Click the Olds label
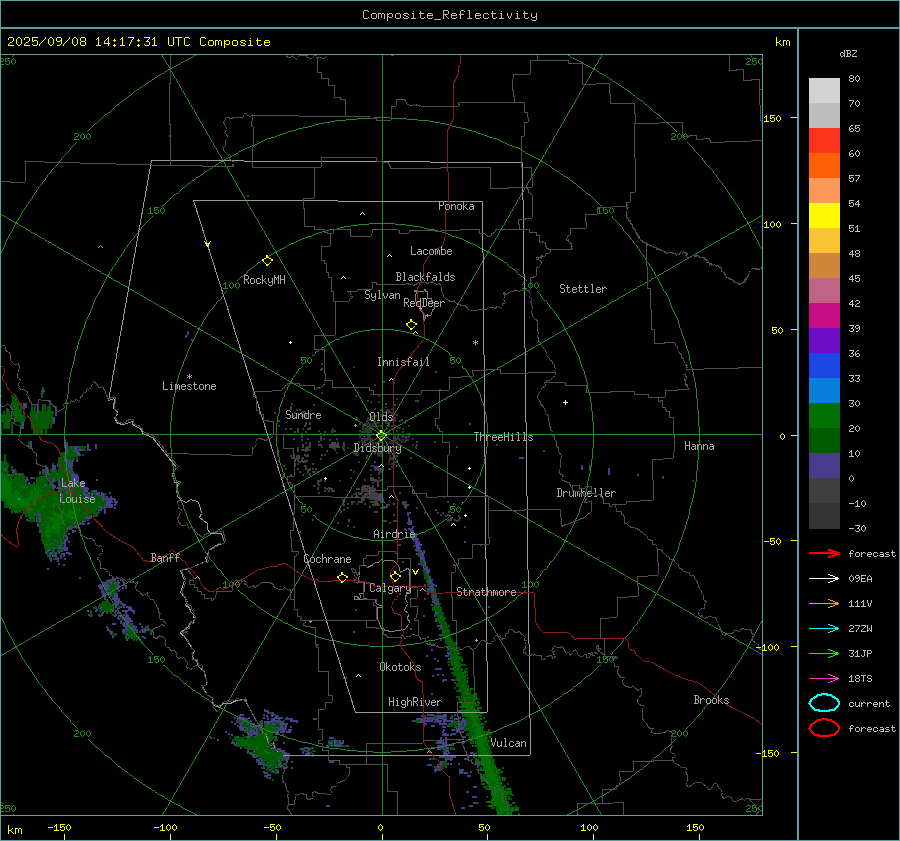900x841 pixels. pyautogui.click(x=381, y=417)
